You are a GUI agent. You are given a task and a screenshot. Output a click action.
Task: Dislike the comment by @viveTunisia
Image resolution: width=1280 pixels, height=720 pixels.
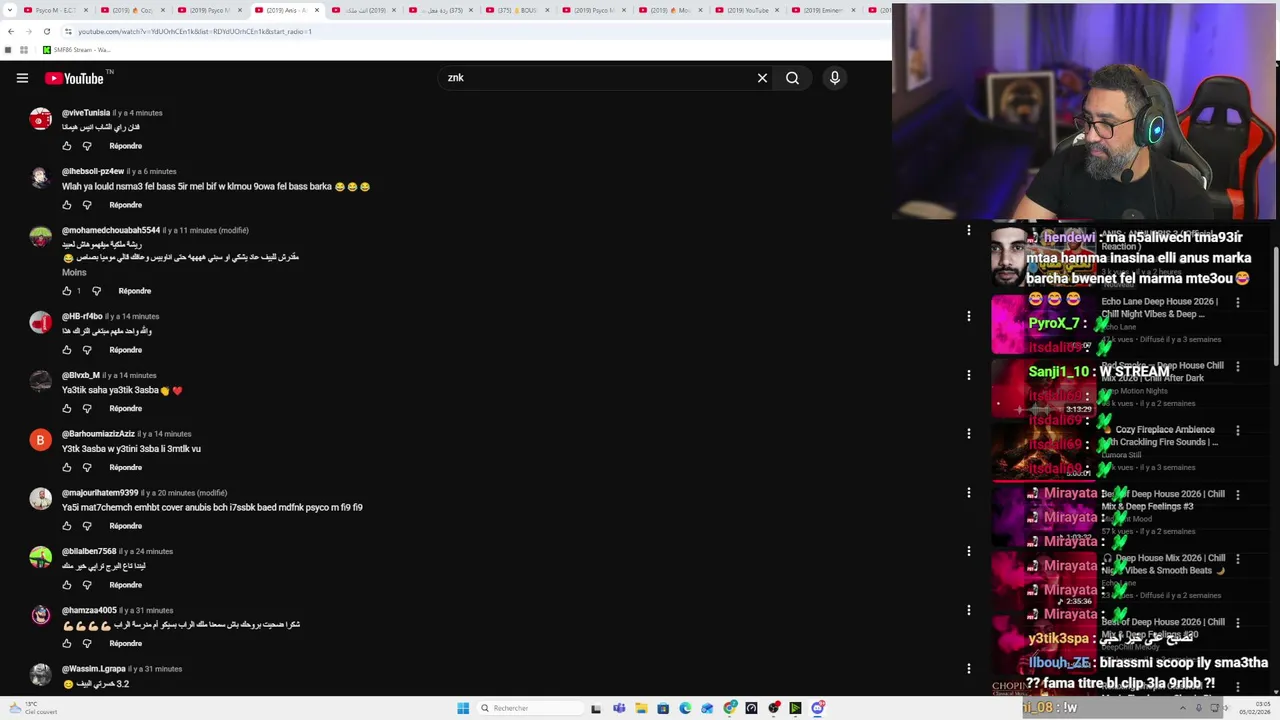pos(87,146)
